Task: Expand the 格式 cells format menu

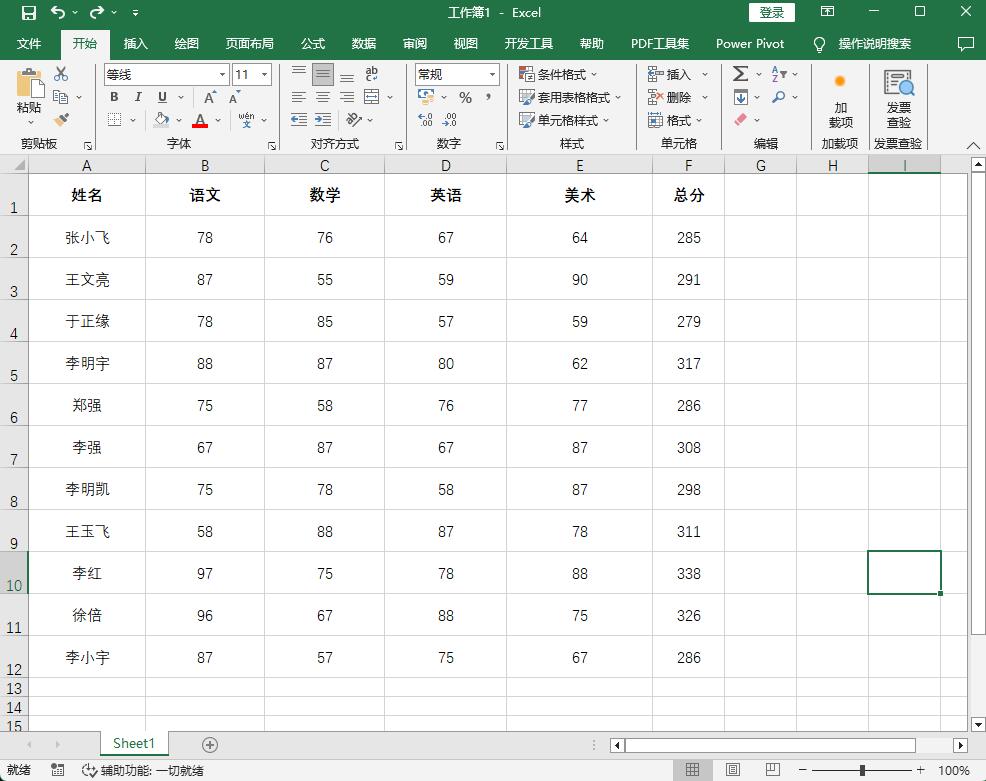Action: click(675, 119)
